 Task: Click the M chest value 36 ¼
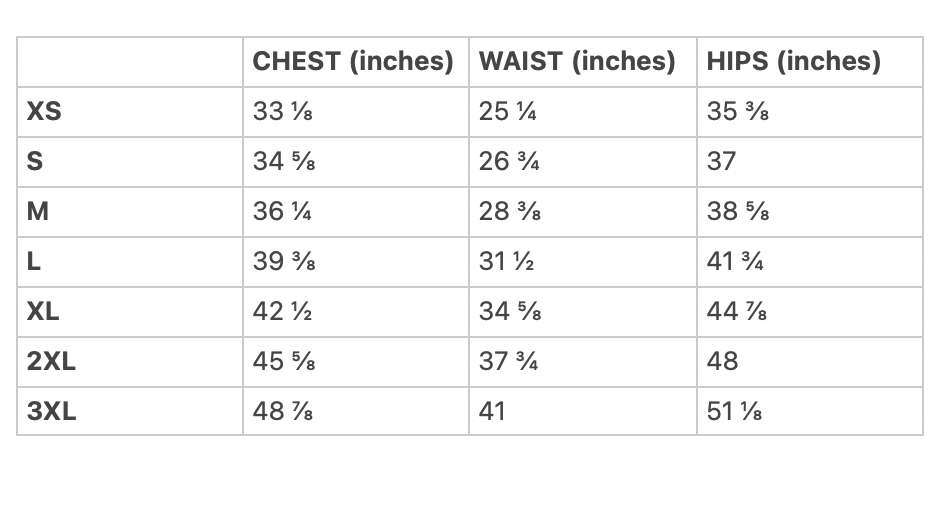284,212
